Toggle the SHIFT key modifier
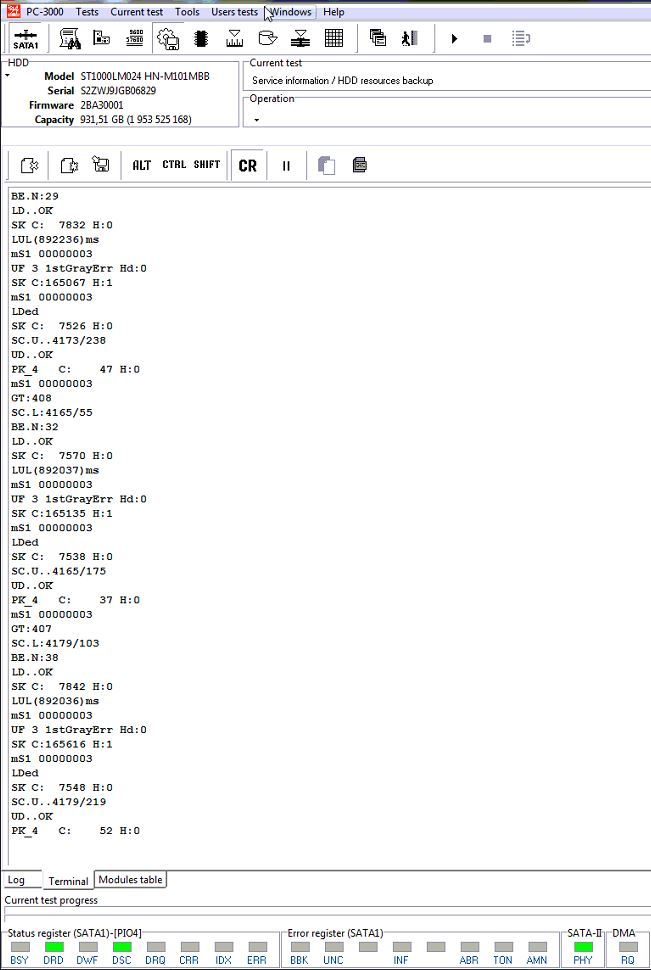The width and height of the screenshot is (651, 970). [207, 166]
